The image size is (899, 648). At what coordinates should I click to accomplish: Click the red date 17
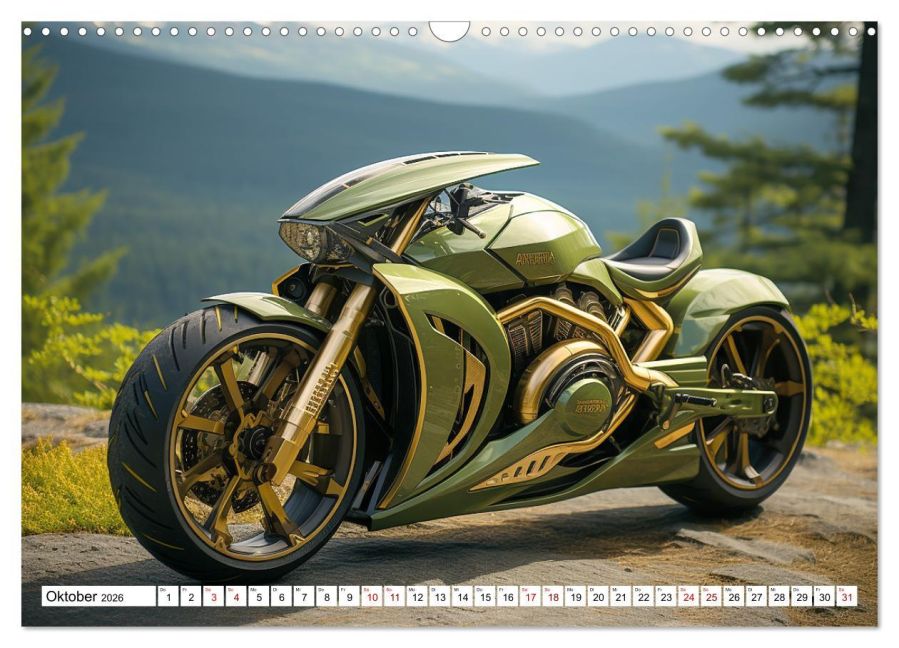click(530, 596)
